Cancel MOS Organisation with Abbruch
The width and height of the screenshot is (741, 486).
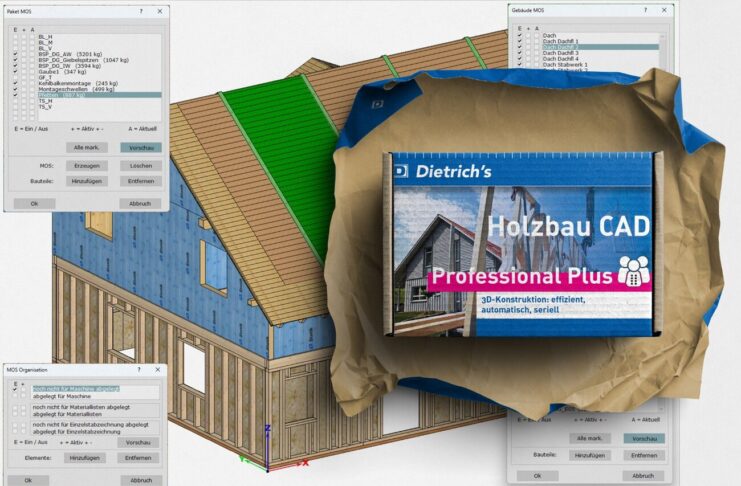tap(141, 480)
